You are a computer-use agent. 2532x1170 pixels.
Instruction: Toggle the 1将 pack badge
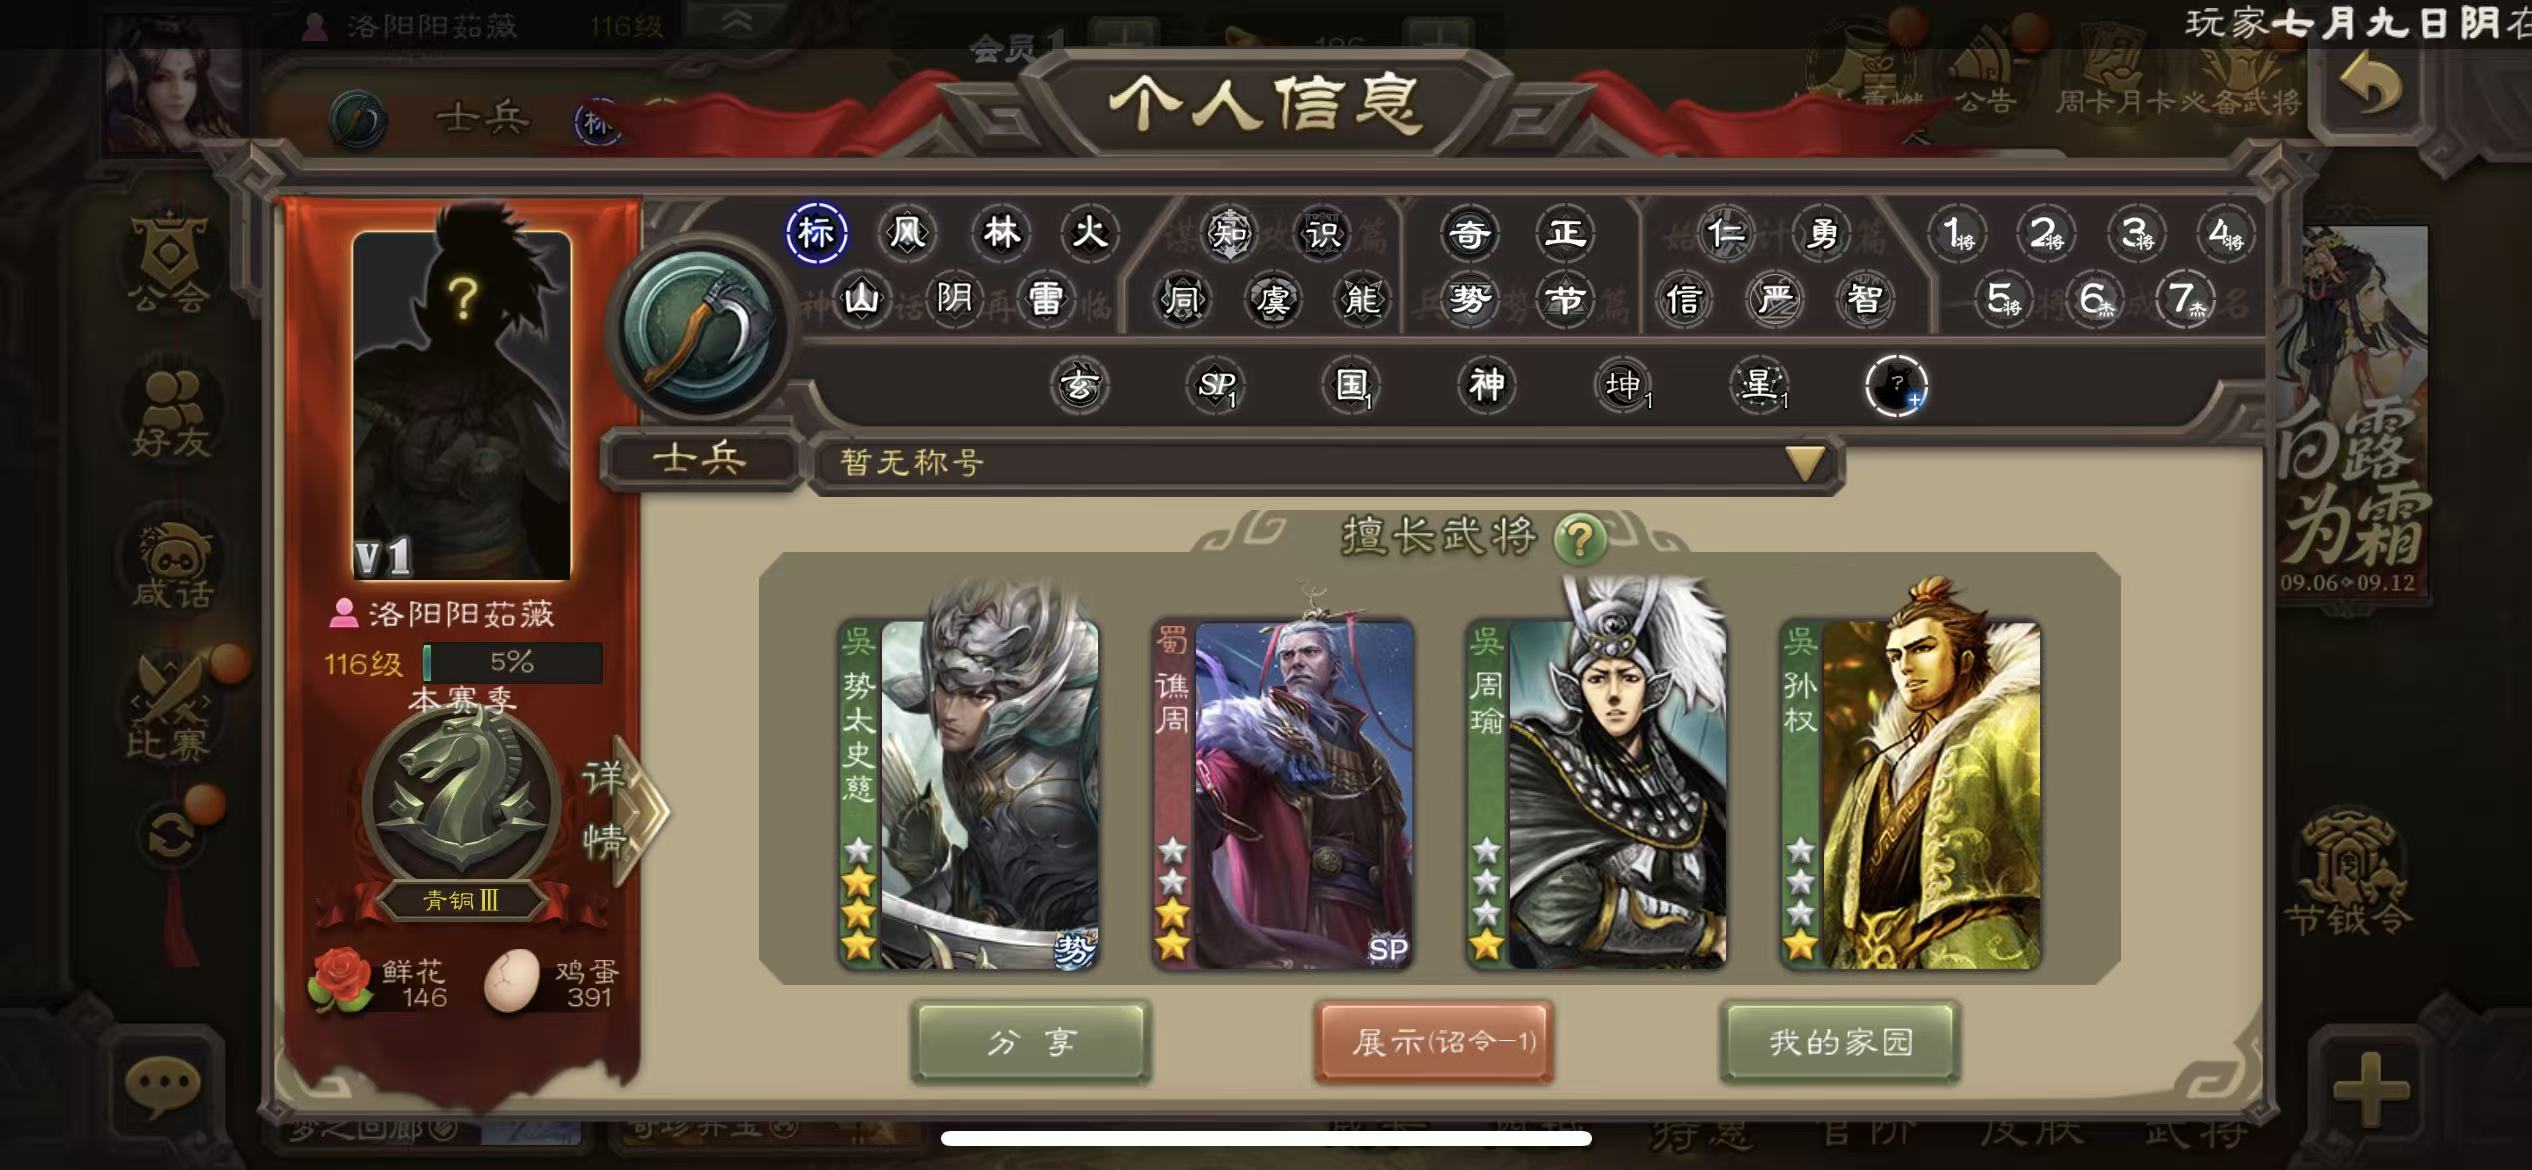(1957, 234)
